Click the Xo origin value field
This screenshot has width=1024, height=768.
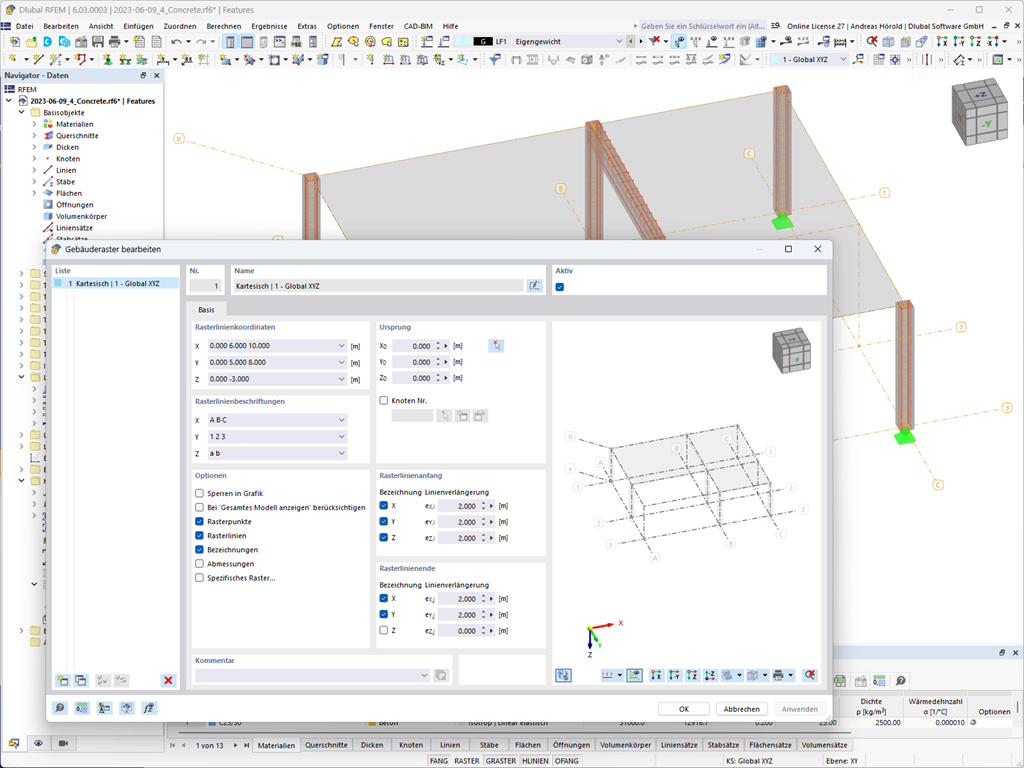click(x=413, y=345)
